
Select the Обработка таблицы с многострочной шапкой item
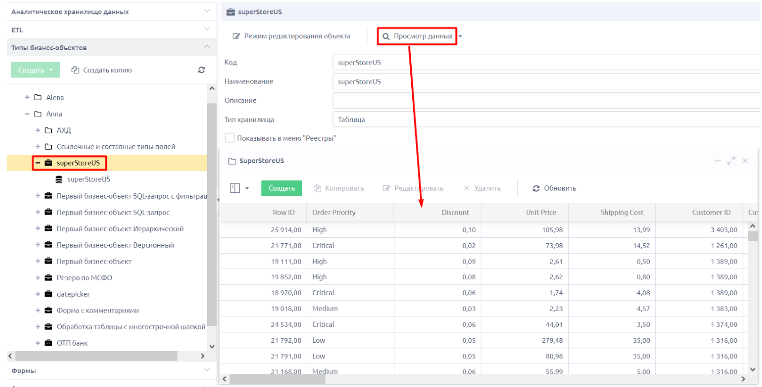tap(131, 327)
